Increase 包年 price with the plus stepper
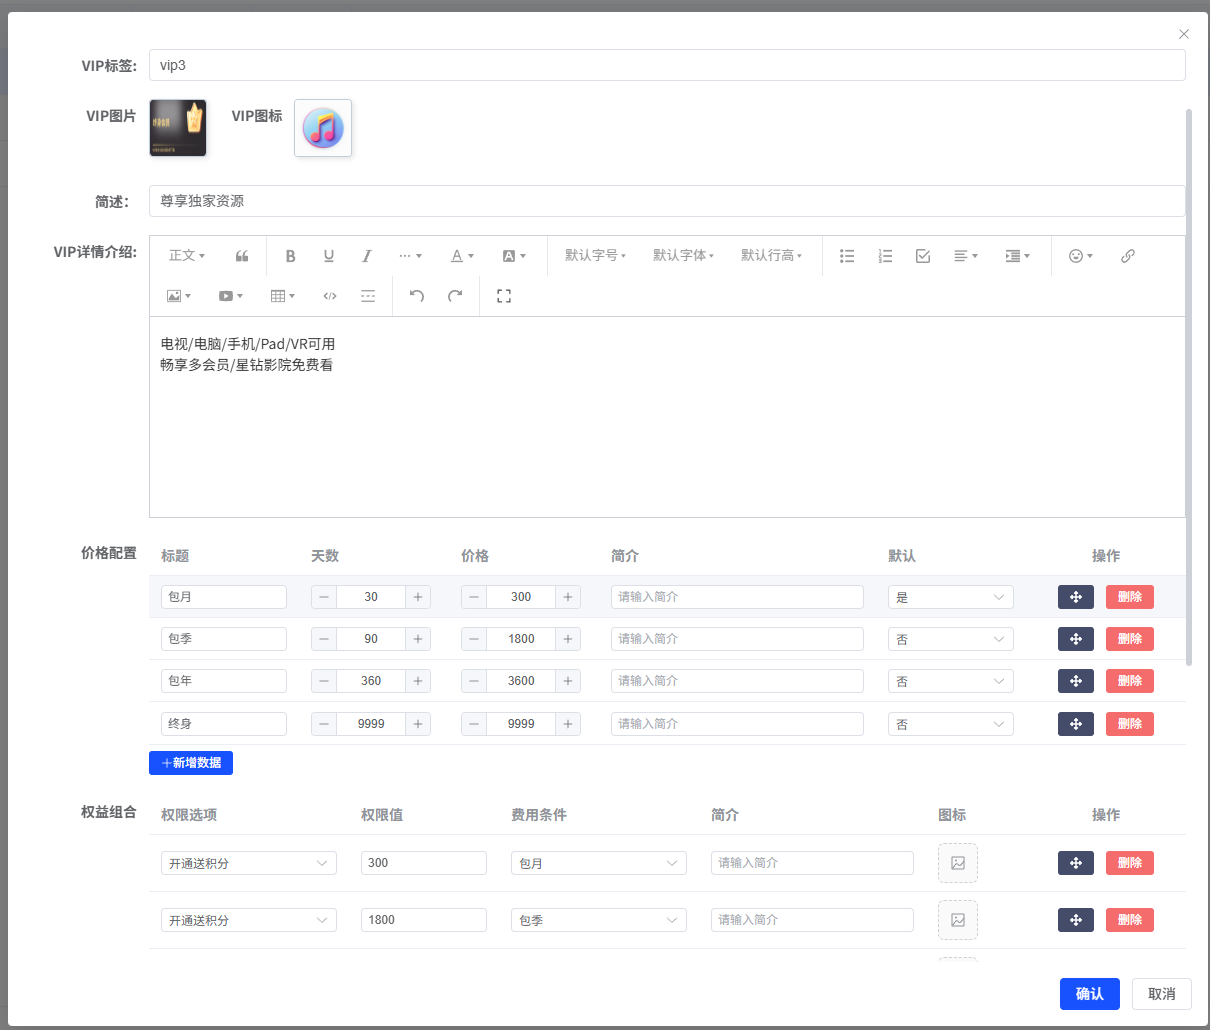The height and width of the screenshot is (1030, 1210). point(568,680)
